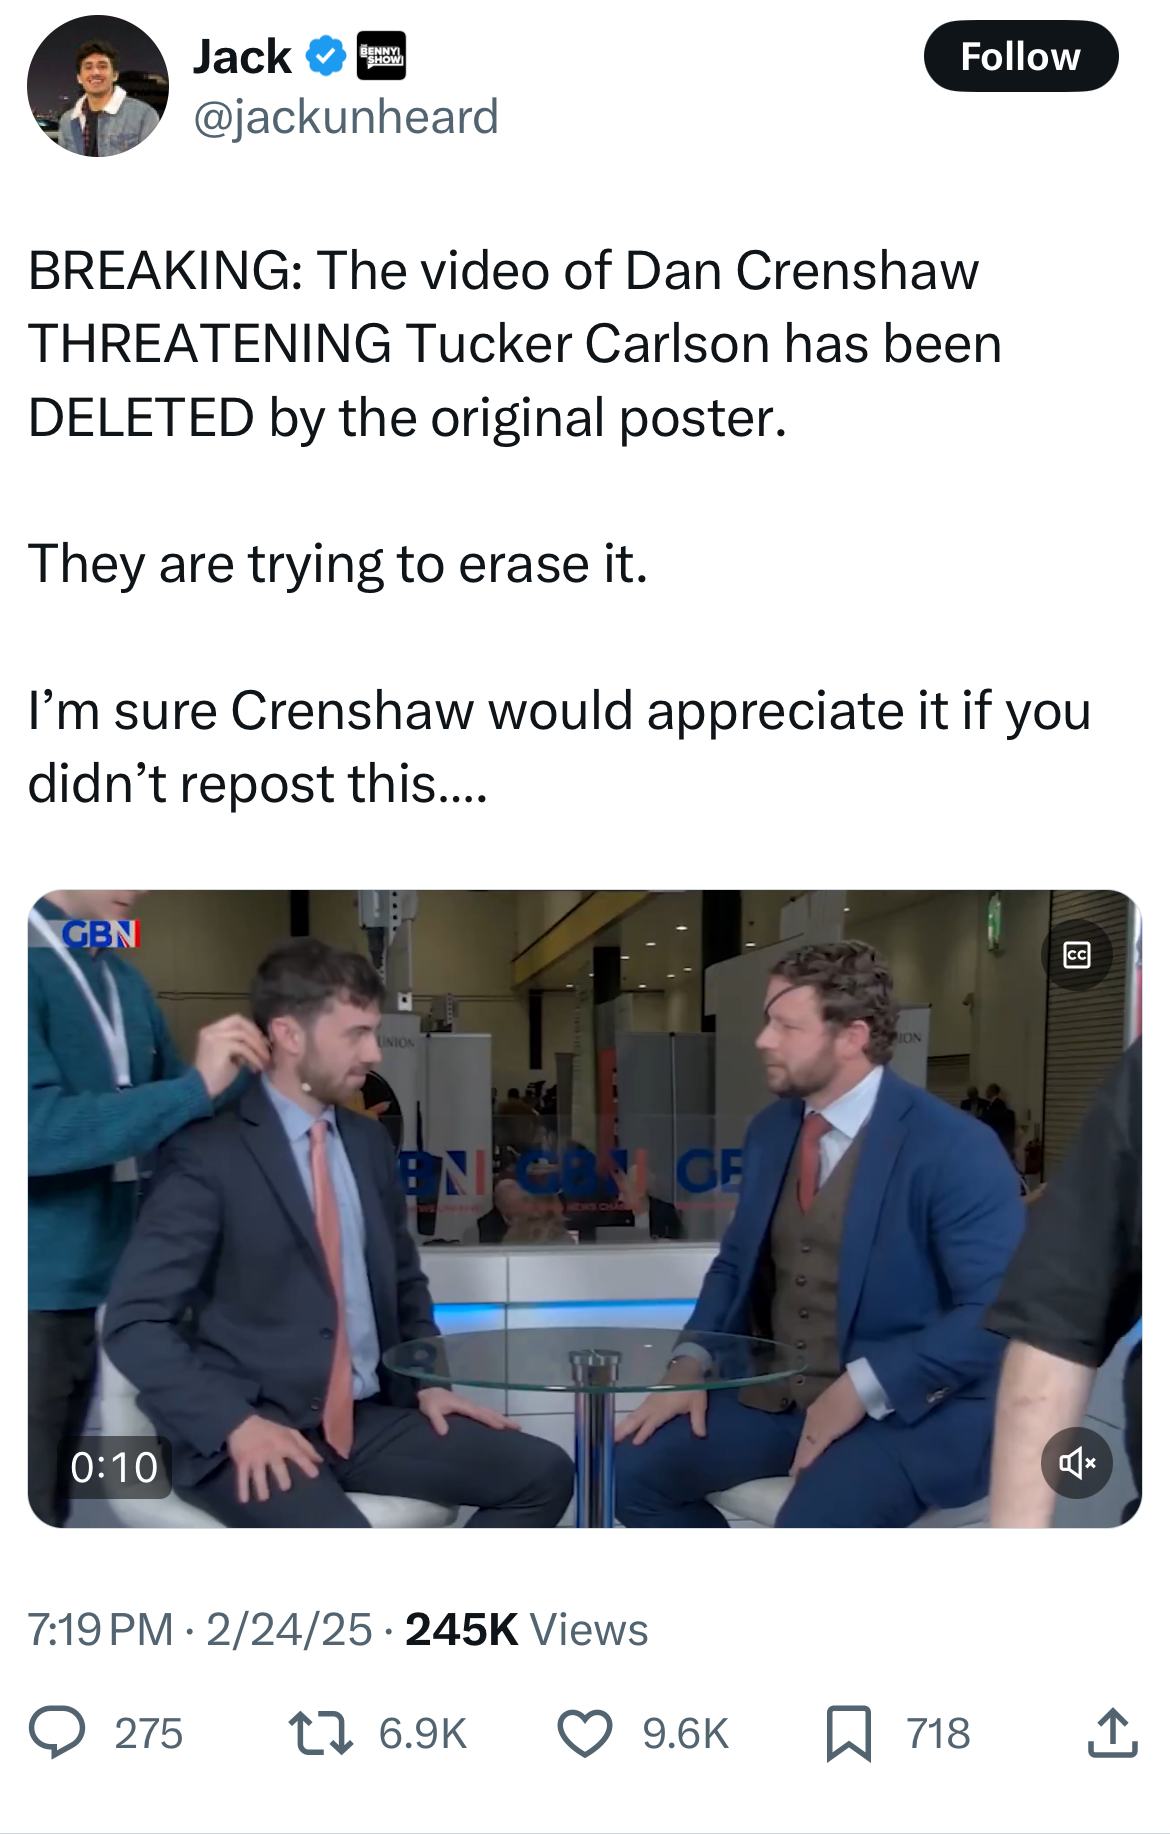Click the blue verified checkmark badge

pyautogui.click(x=324, y=56)
